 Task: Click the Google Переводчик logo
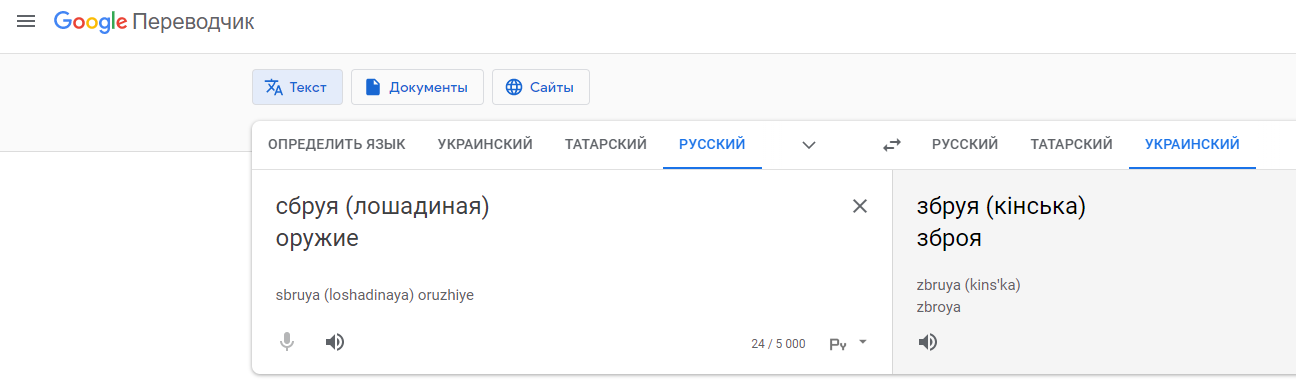(x=154, y=22)
